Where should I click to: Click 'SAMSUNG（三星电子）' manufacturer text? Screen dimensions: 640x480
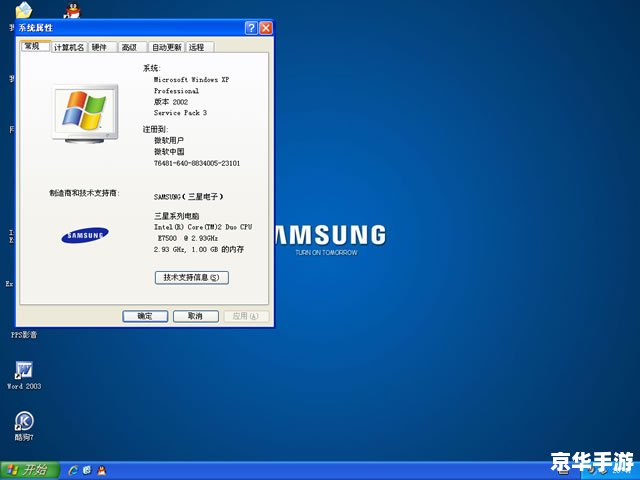tap(189, 197)
